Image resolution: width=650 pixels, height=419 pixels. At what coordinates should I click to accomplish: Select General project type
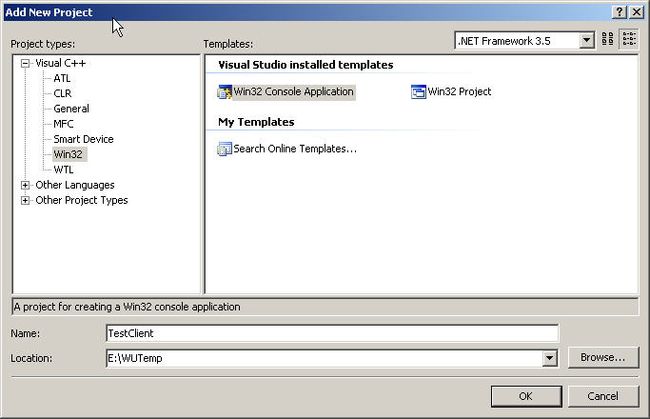(71, 109)
